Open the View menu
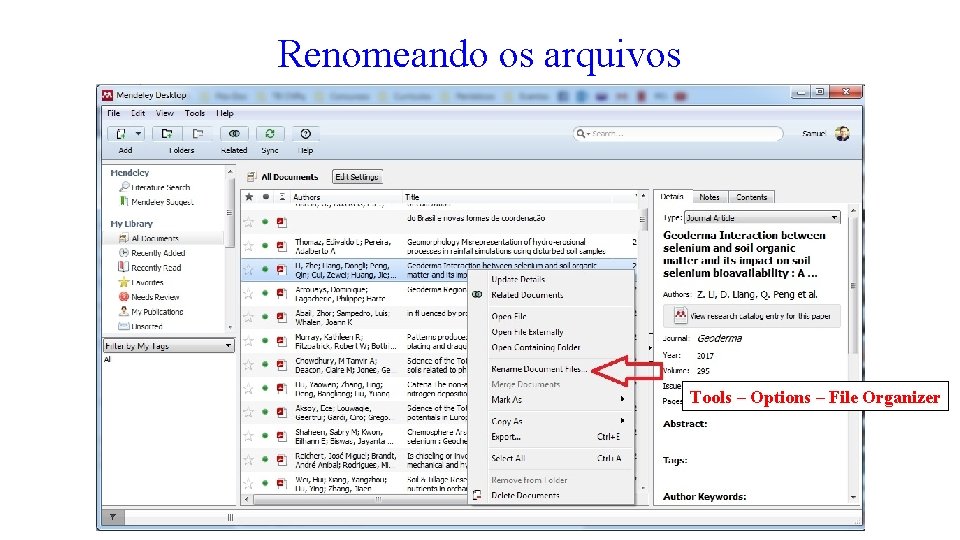Screen dimensions: 960x540 click(165, 113)
